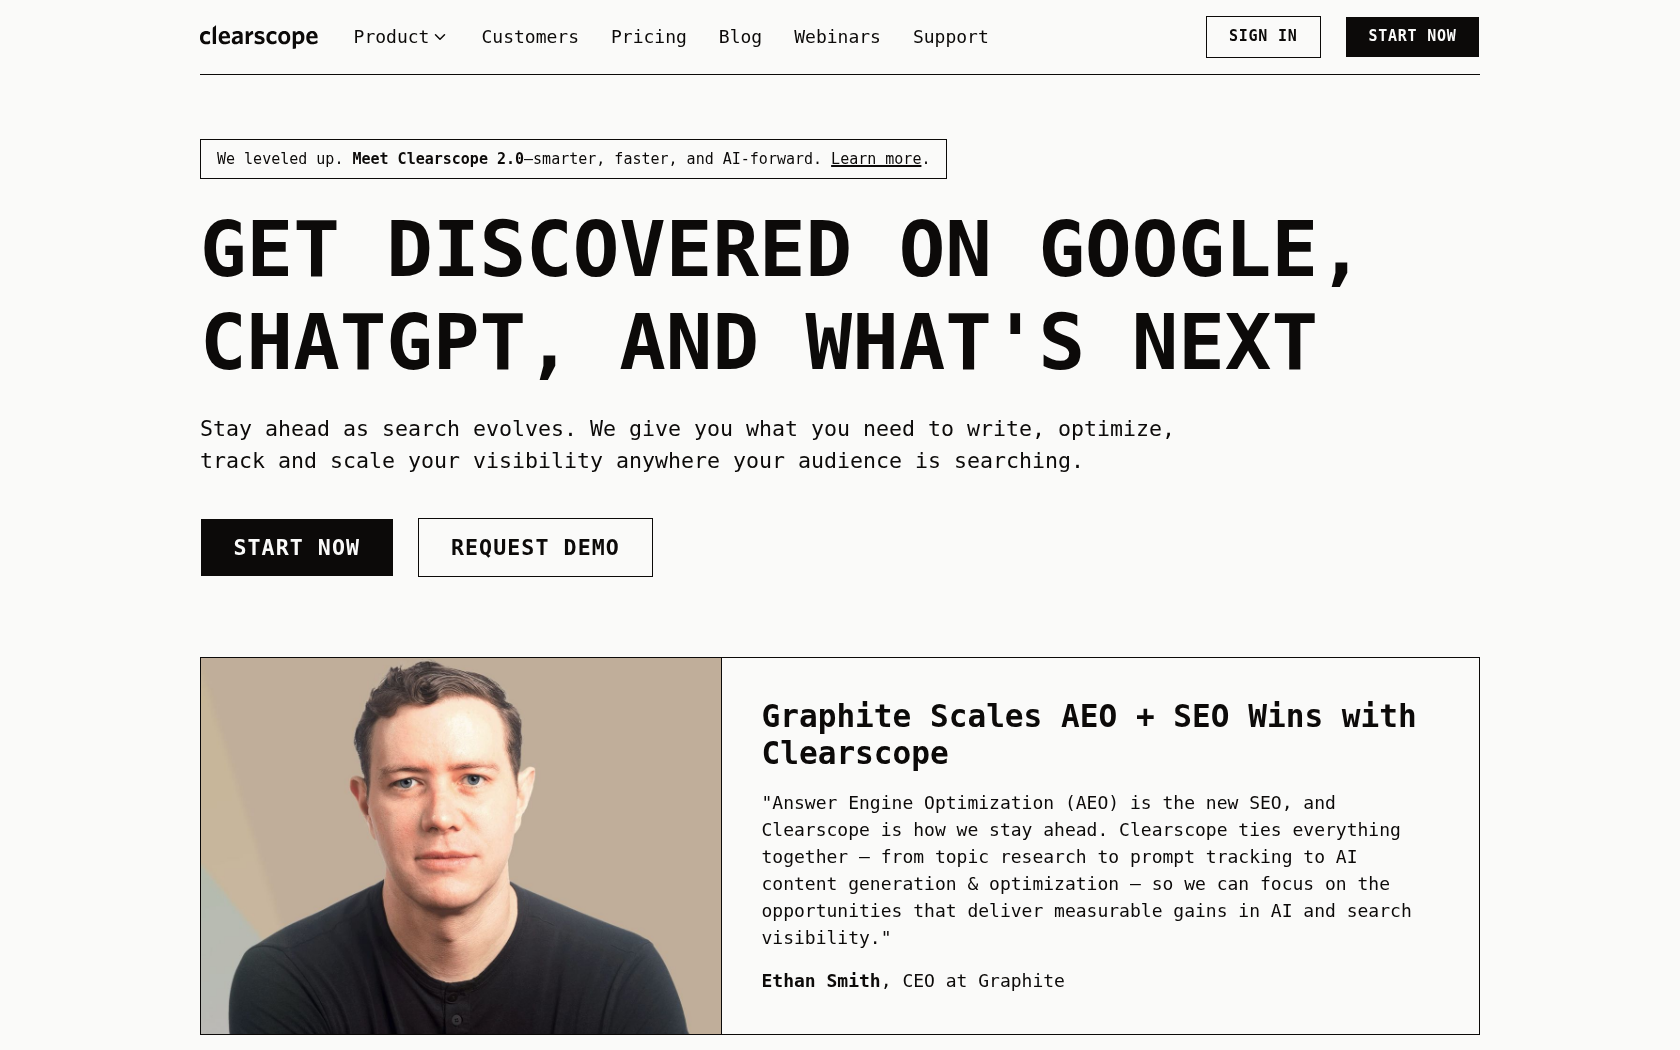Image resolution: width=1680 pixels, height=1050 pixels.
Task: Open the Product menu label
Action: pyautogui.click(x=390, y=37)
